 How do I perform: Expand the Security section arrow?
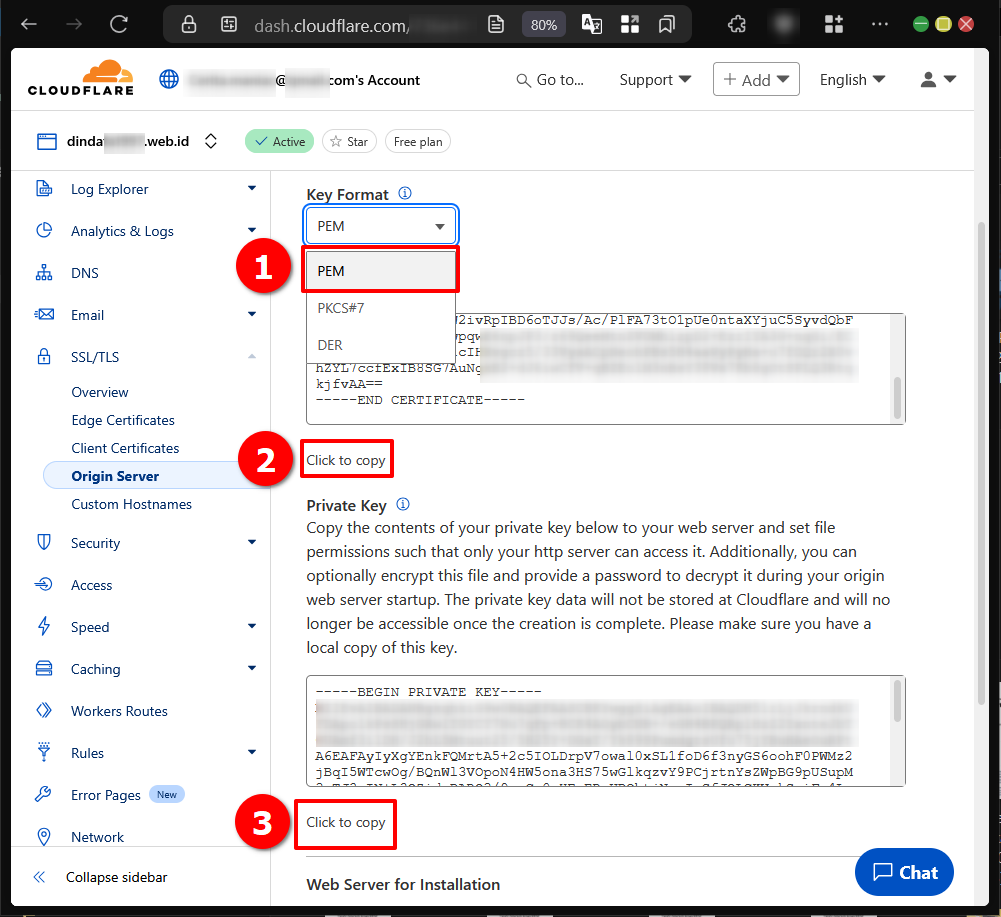[252, 542]
